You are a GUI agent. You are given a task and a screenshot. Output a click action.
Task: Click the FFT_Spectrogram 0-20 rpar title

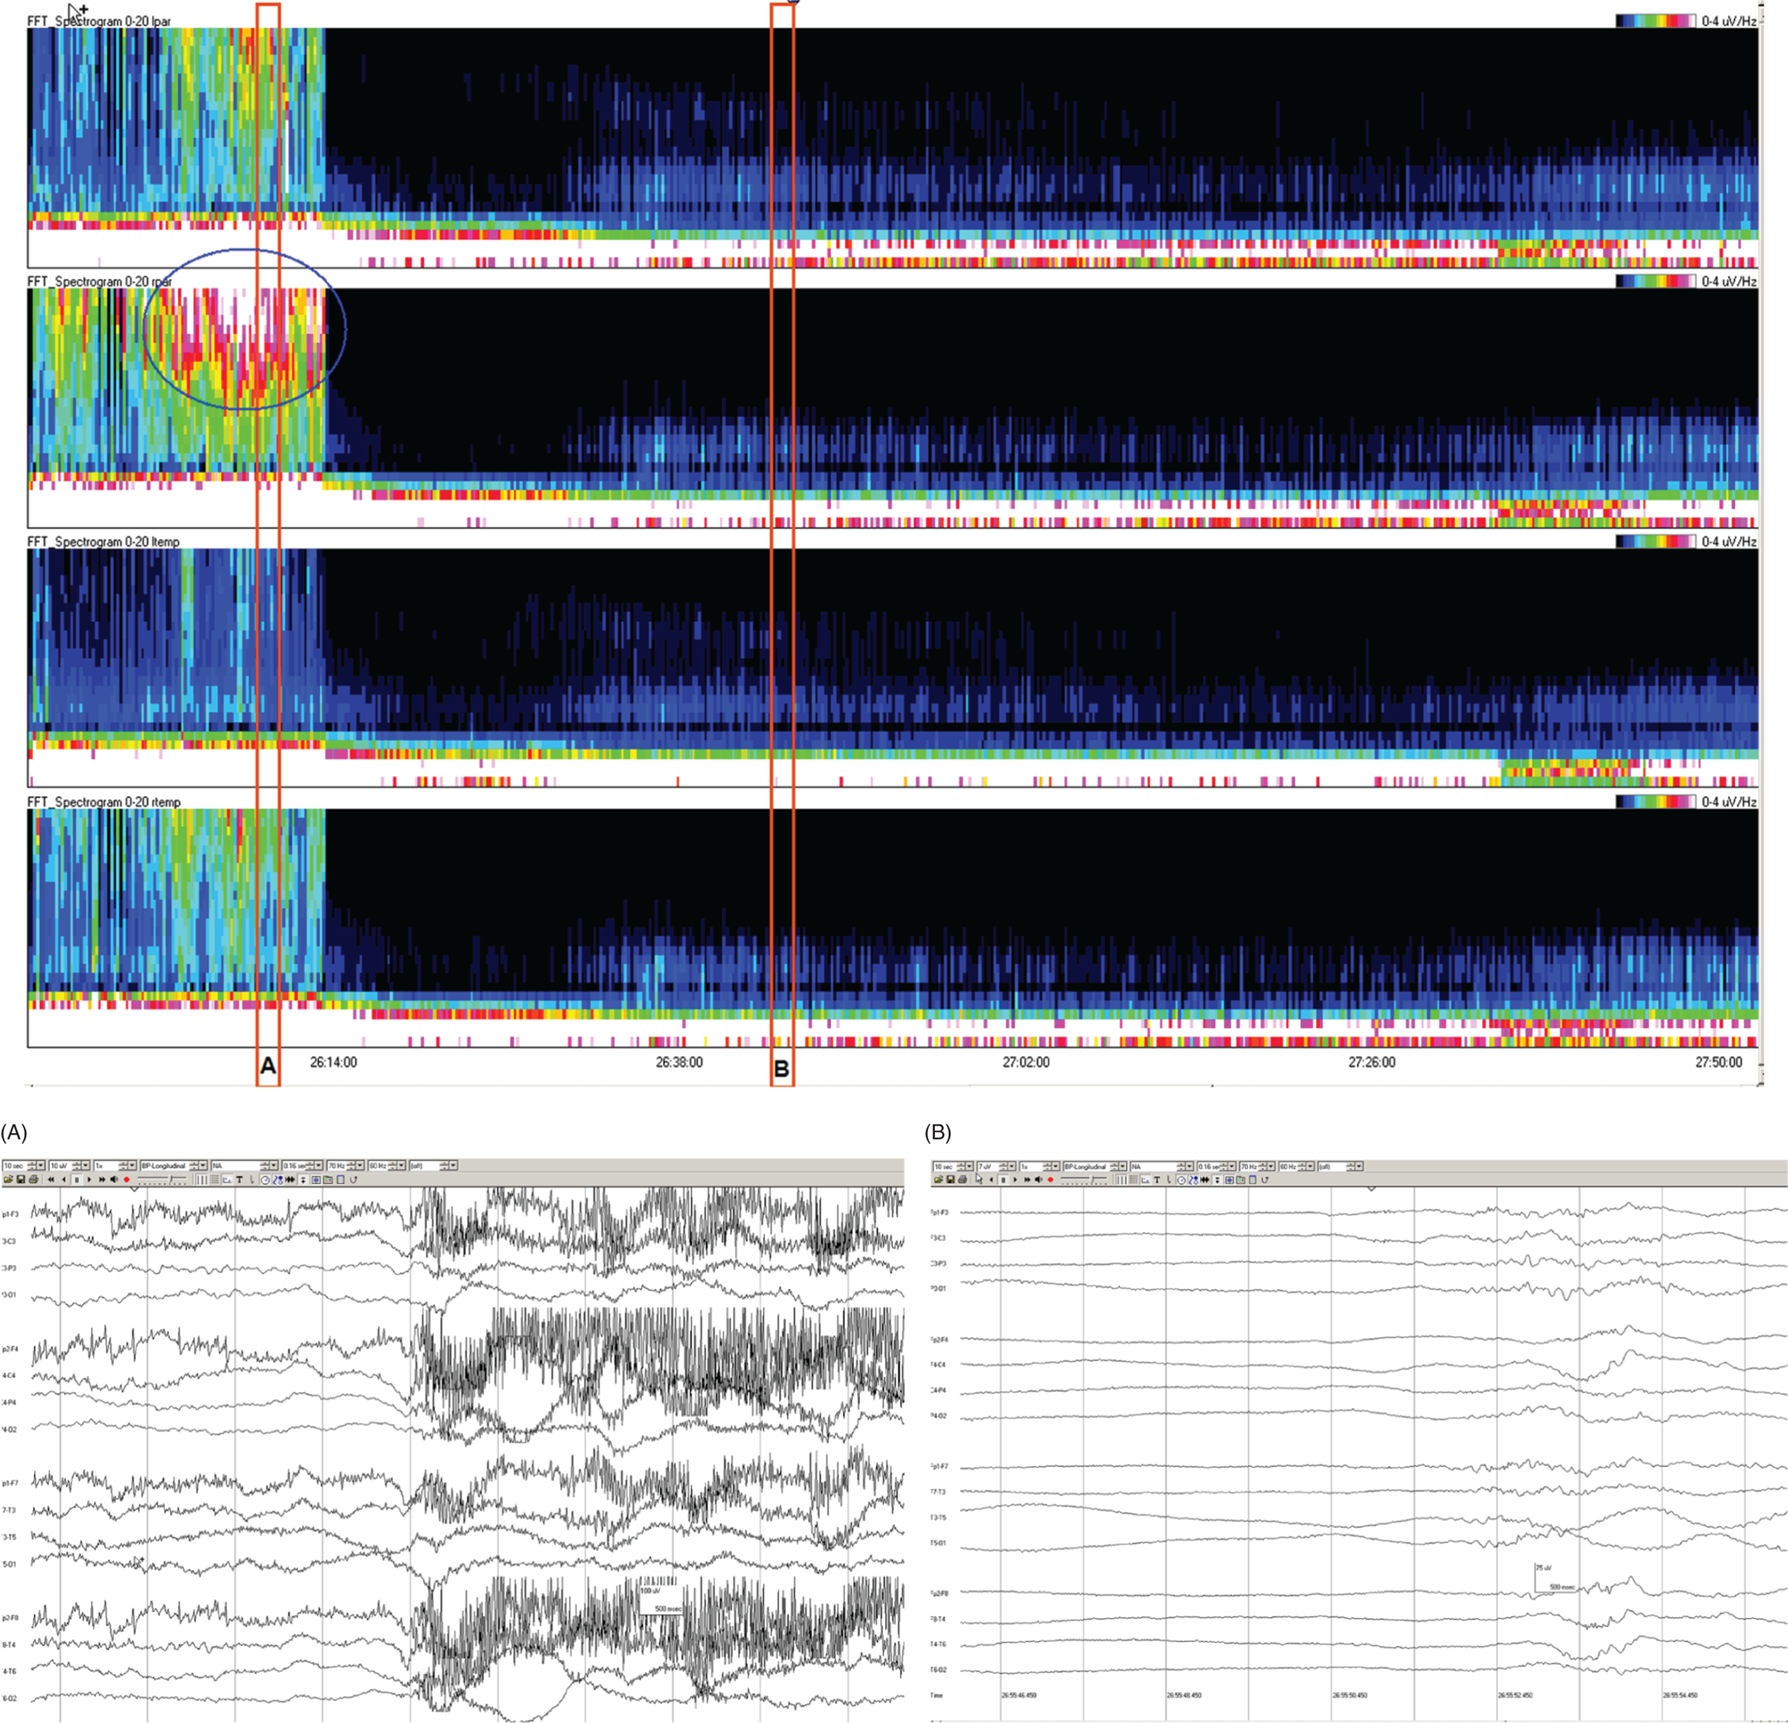pyautogui.click(x=100, y=281)
